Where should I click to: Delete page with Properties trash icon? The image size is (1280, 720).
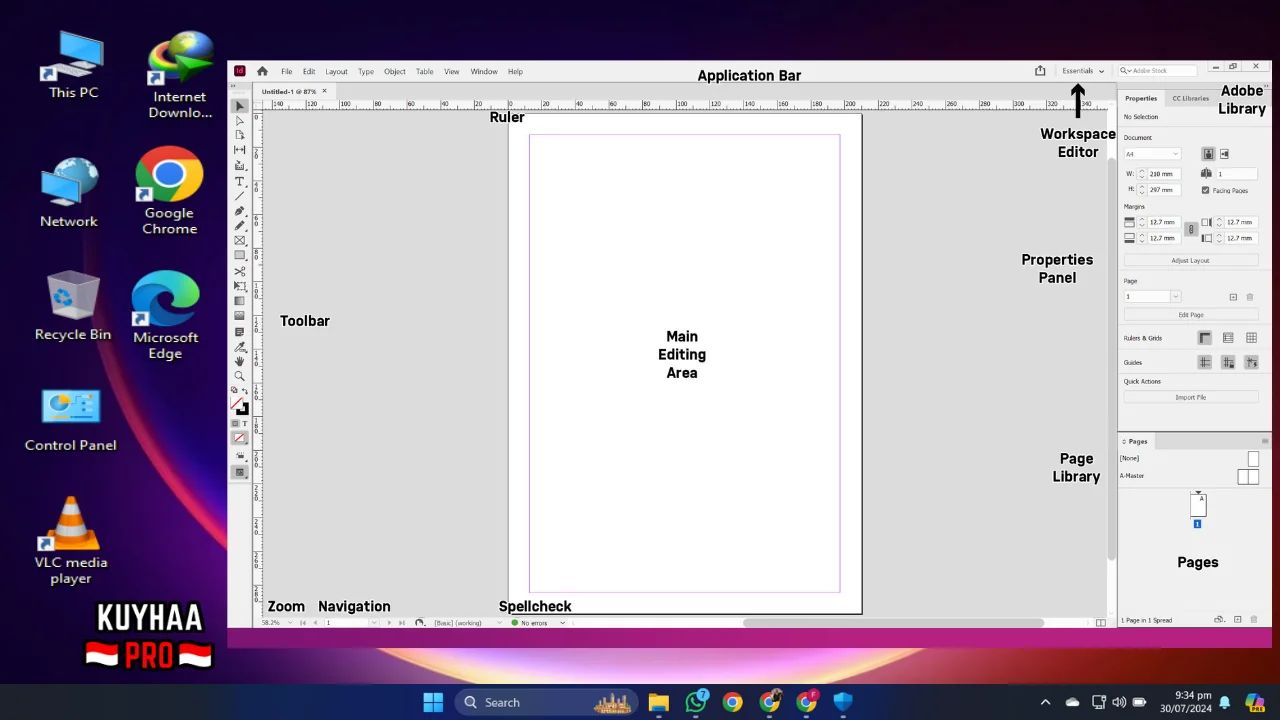(x=1250, y=297)
